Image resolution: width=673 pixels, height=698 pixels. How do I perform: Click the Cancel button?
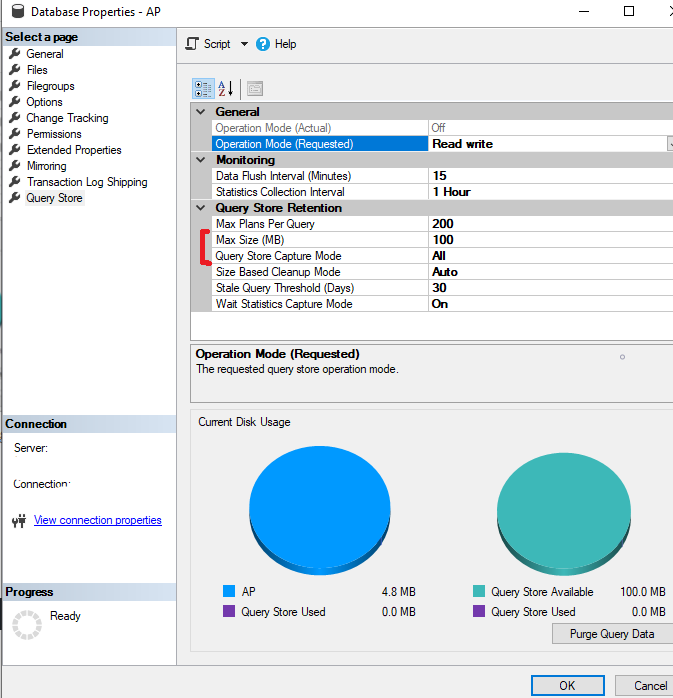pyautogui.click(x=645, y=686)
